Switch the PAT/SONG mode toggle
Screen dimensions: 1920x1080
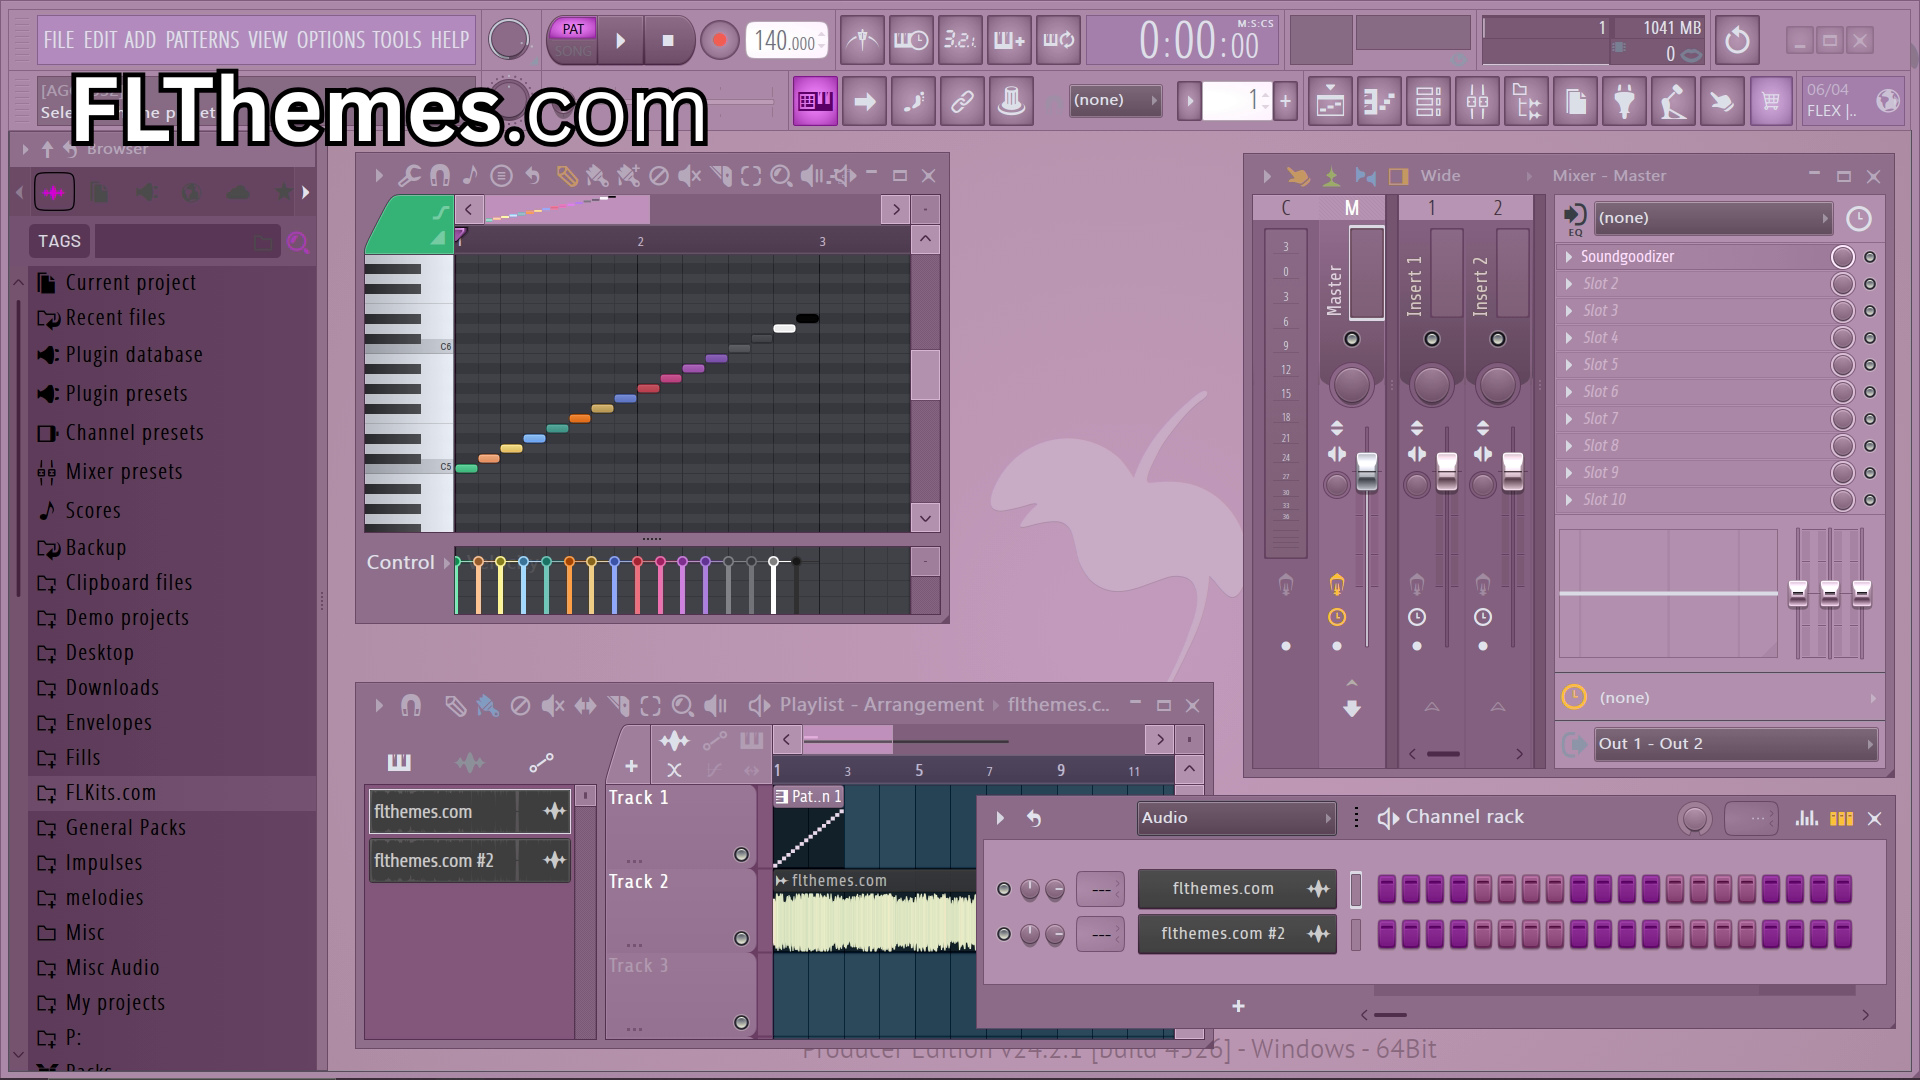pos(573,40)
